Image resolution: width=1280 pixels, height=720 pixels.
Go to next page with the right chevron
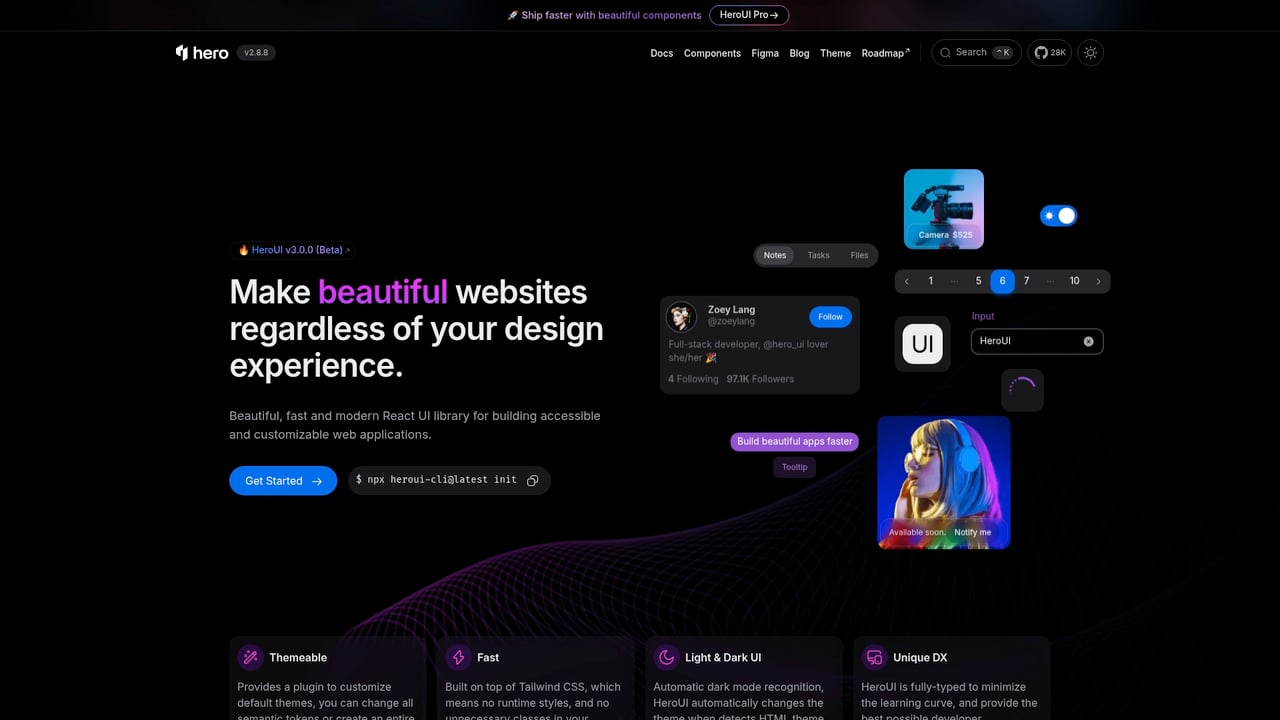pyautogui.click(x=1098, y=281)
